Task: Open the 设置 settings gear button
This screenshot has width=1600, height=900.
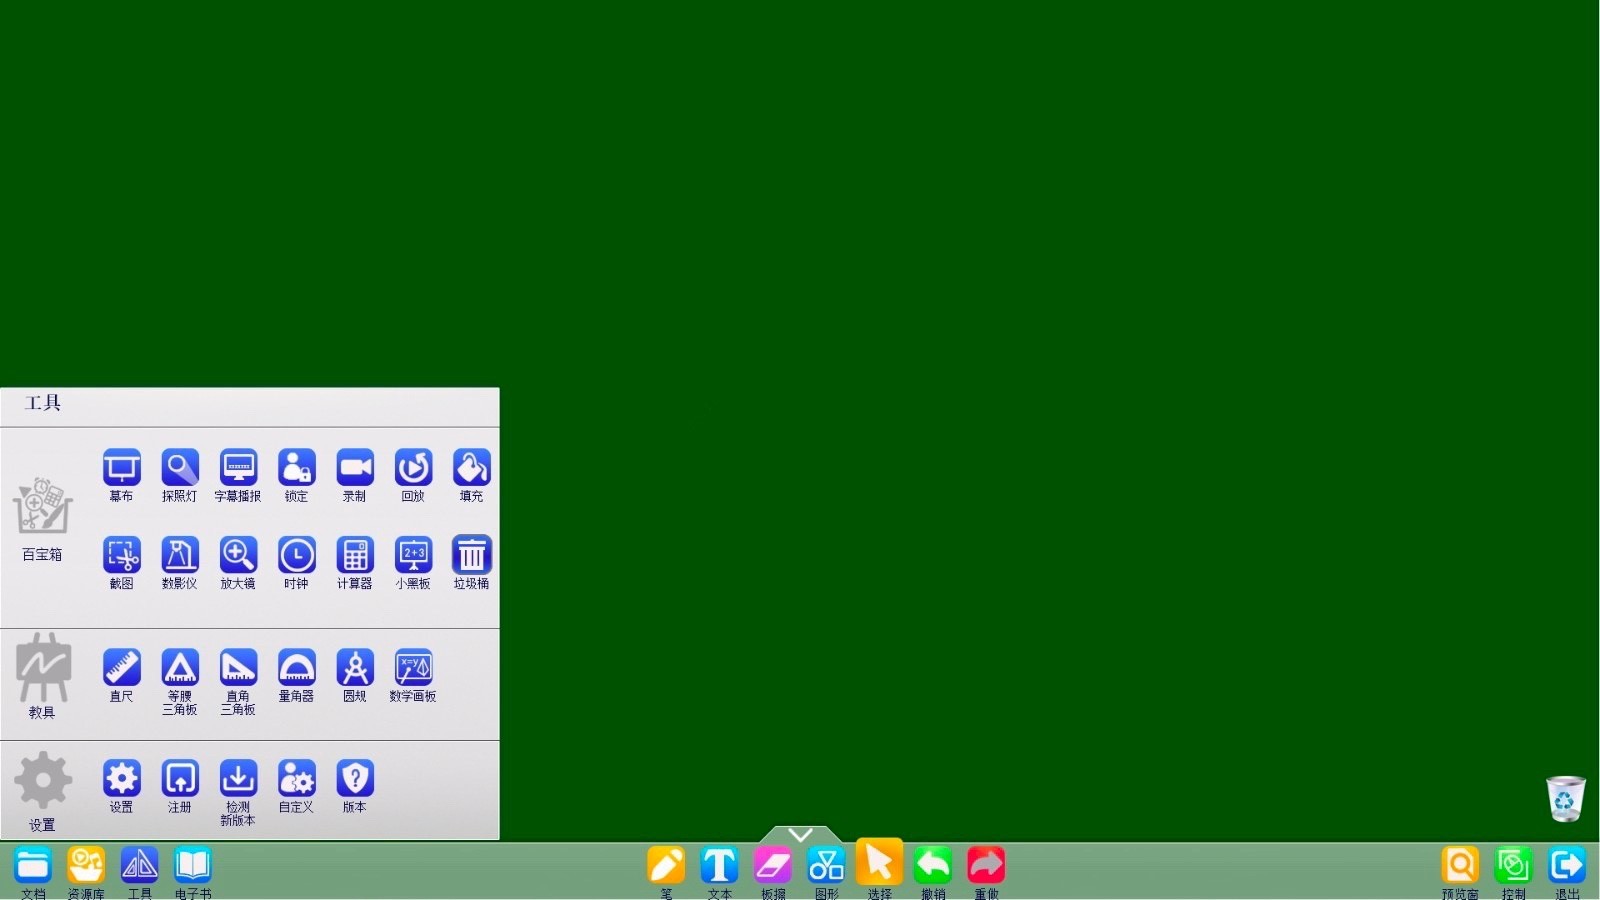Action: [x=121, y=779]
